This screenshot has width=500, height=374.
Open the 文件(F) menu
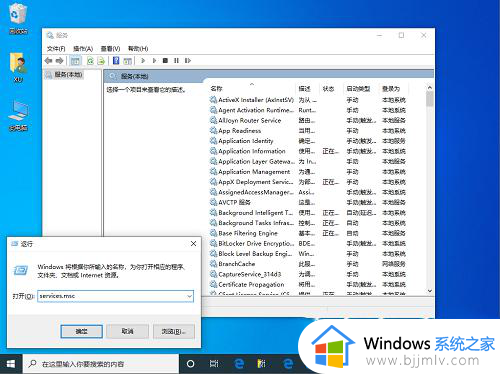pyautogui.click(x=56, y=49)
